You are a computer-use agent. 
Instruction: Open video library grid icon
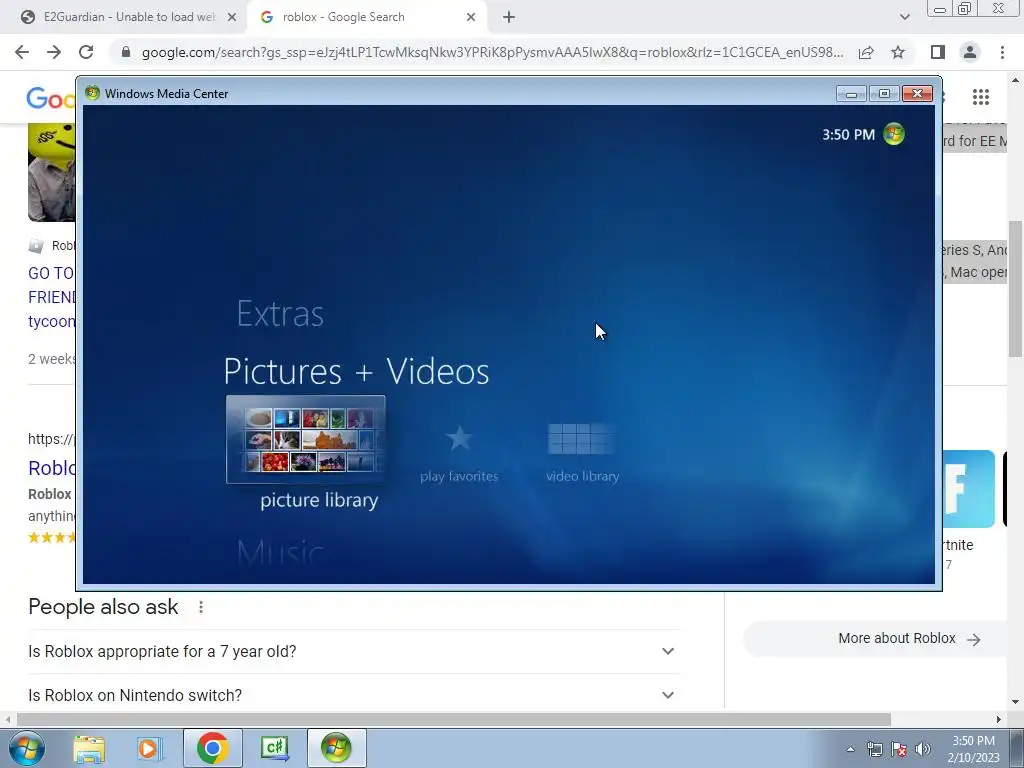(581, 438)
